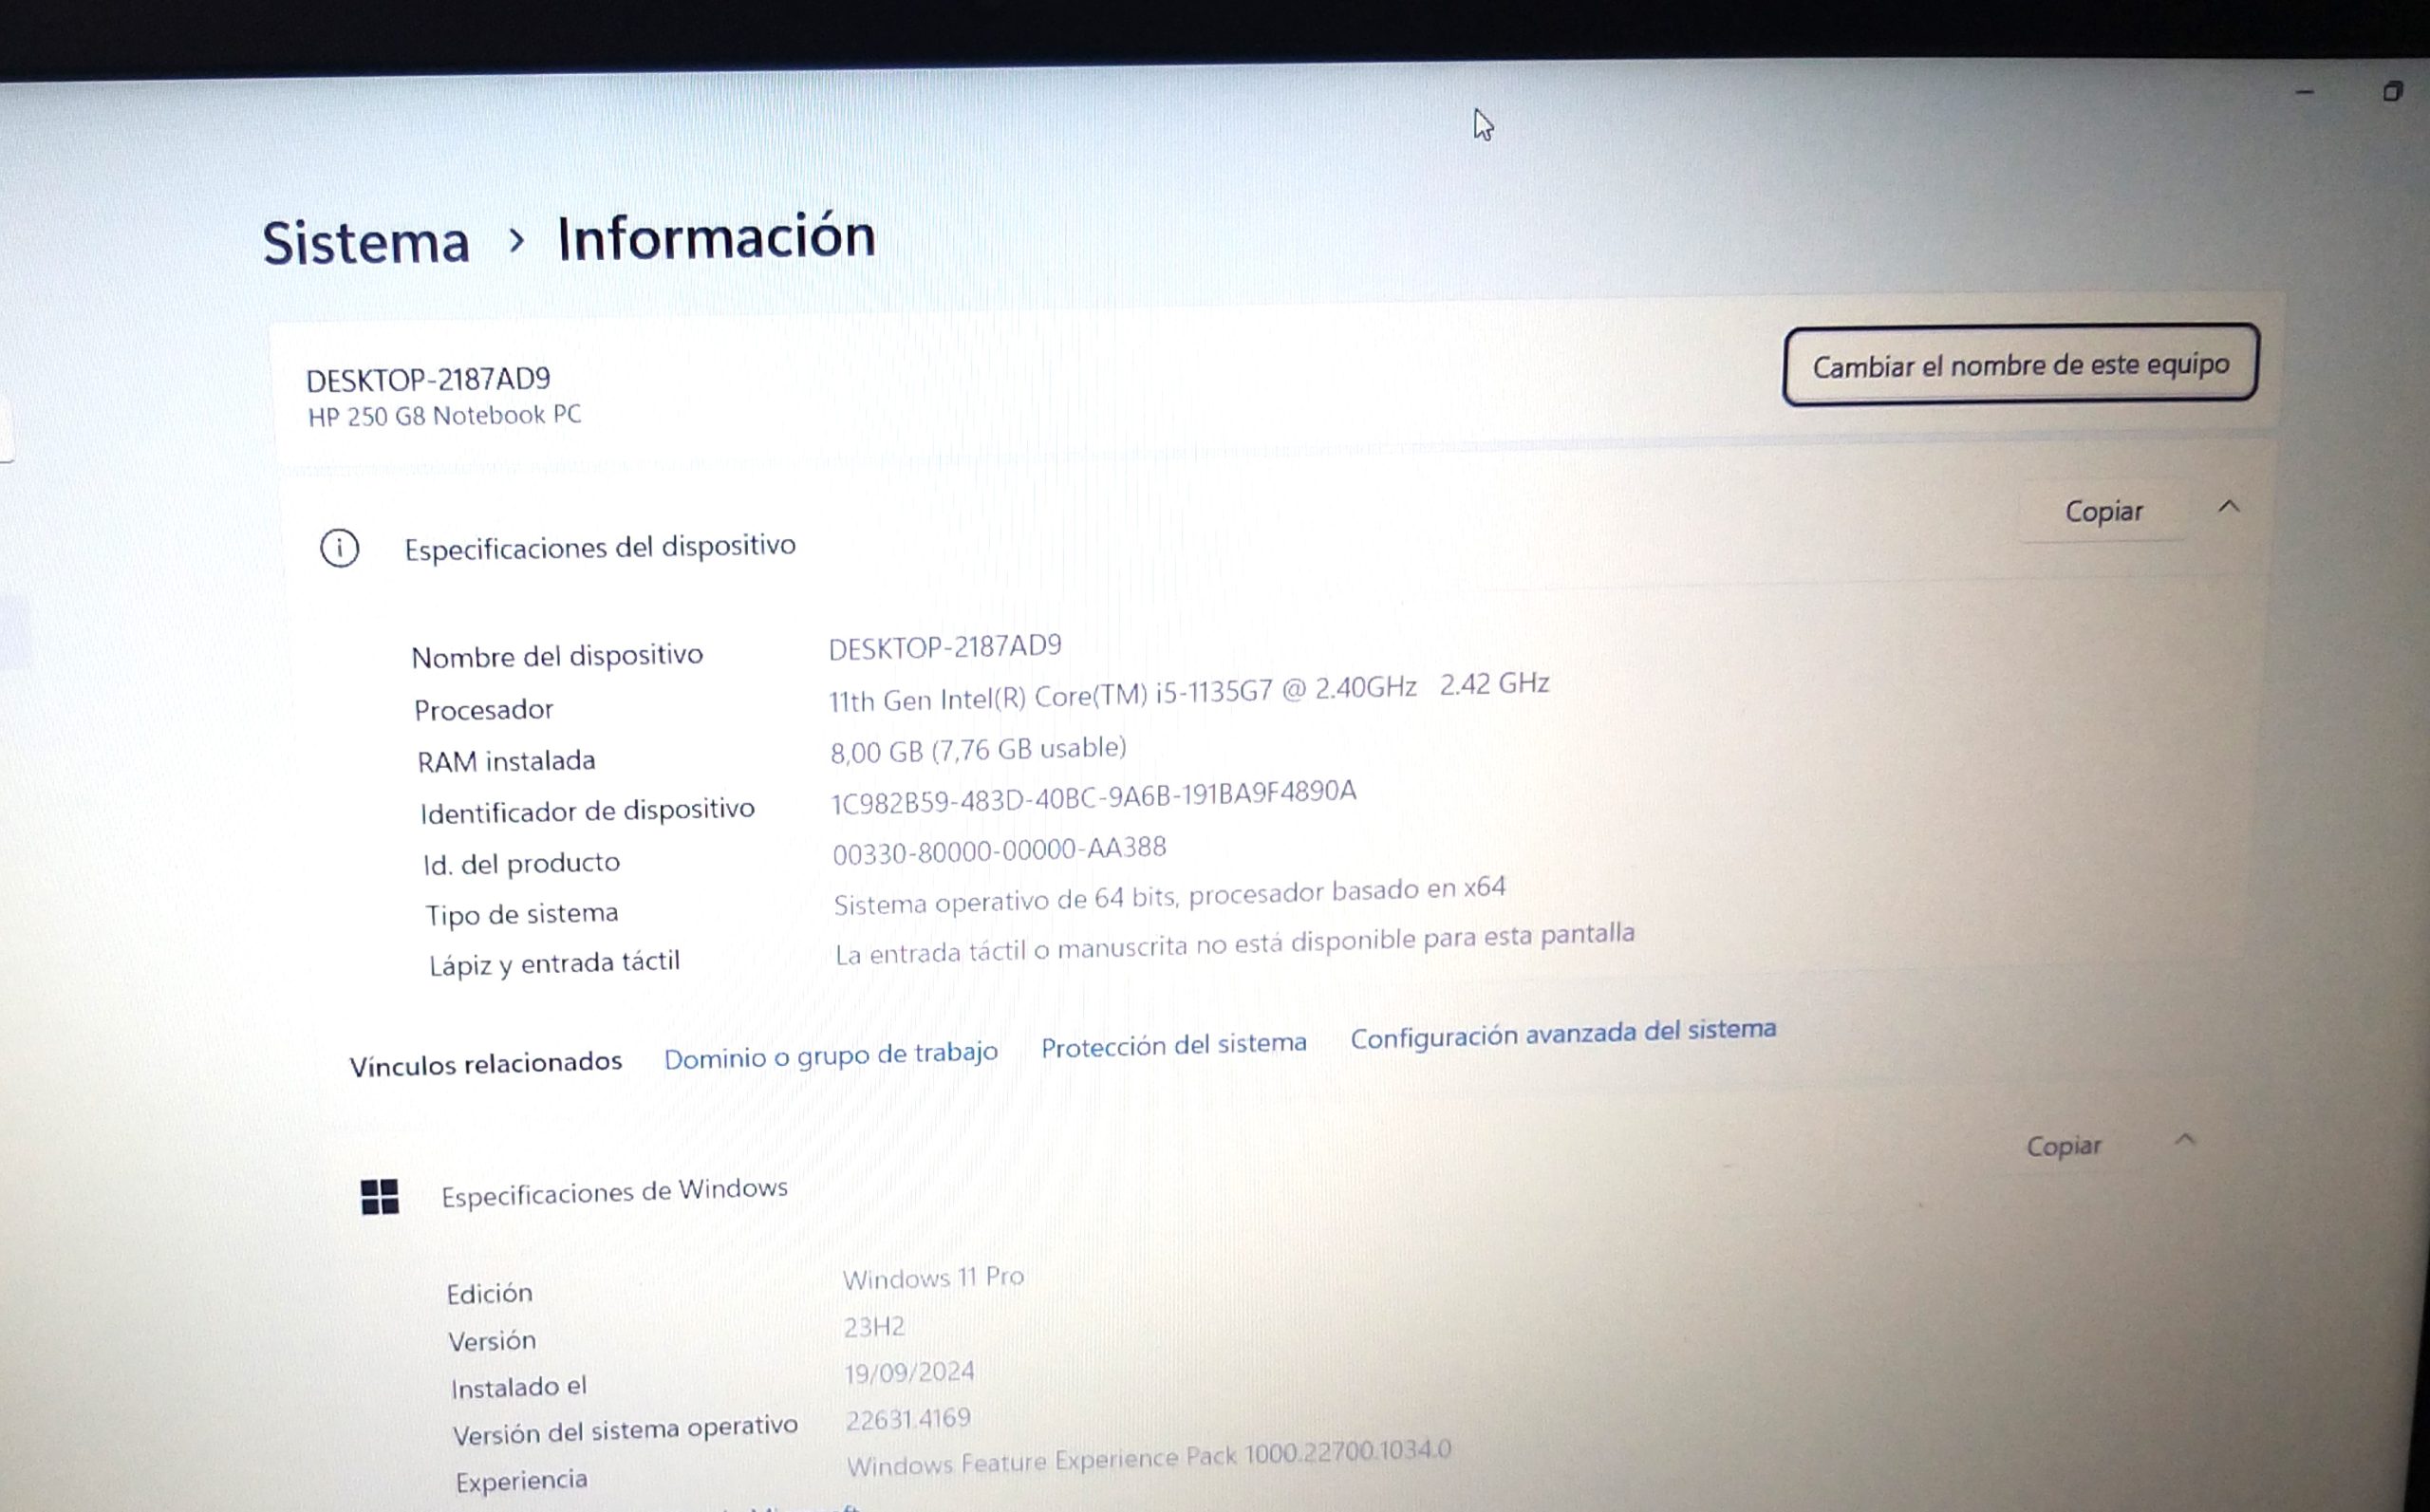Collapse the Especificaciones de Windows section
Image resolution: width=2430 pixels, height=1512 pixels.
coord(2185,1140)
